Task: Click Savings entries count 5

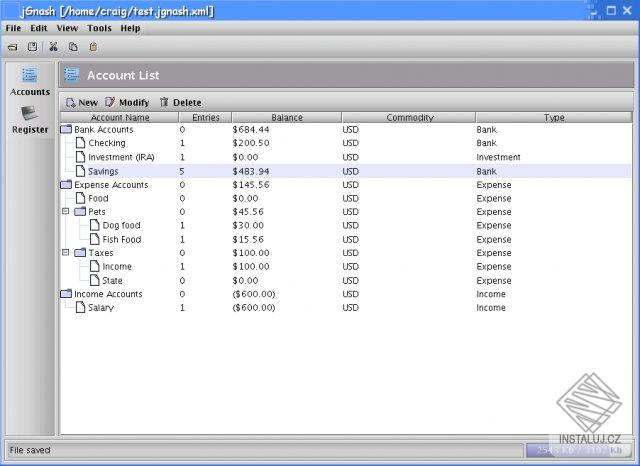Action: [x=182, y=171]
